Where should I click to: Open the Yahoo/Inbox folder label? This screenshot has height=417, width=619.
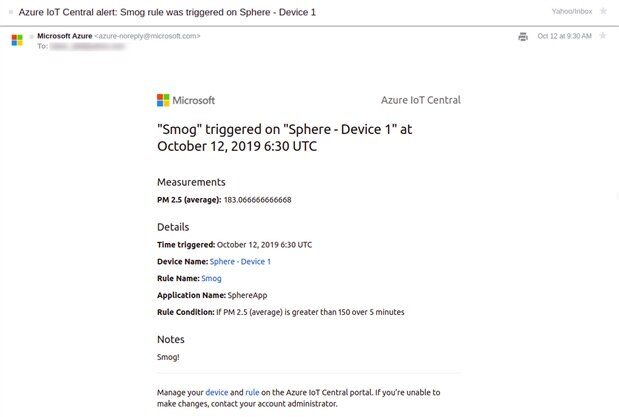point(571,11)
